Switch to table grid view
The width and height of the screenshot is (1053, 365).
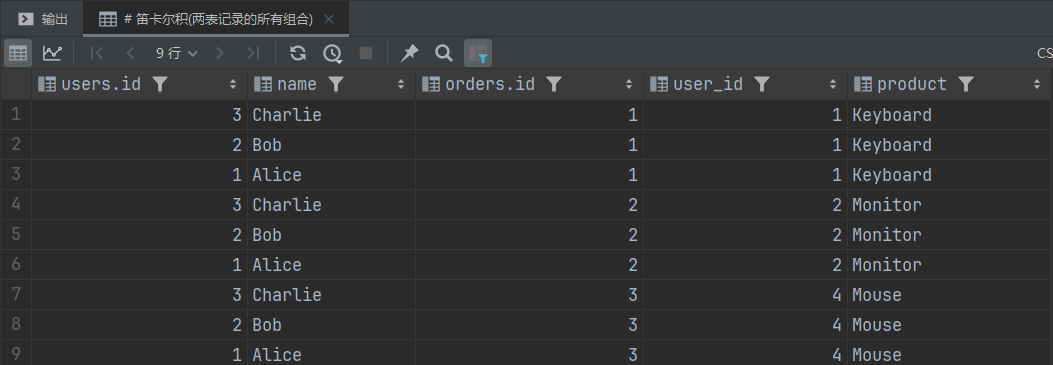pyautogui.click(x=18, y=53)
